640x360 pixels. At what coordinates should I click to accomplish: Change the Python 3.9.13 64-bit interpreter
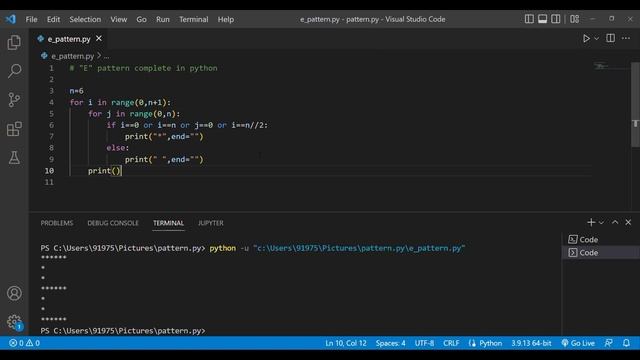[x=531, y=343]
